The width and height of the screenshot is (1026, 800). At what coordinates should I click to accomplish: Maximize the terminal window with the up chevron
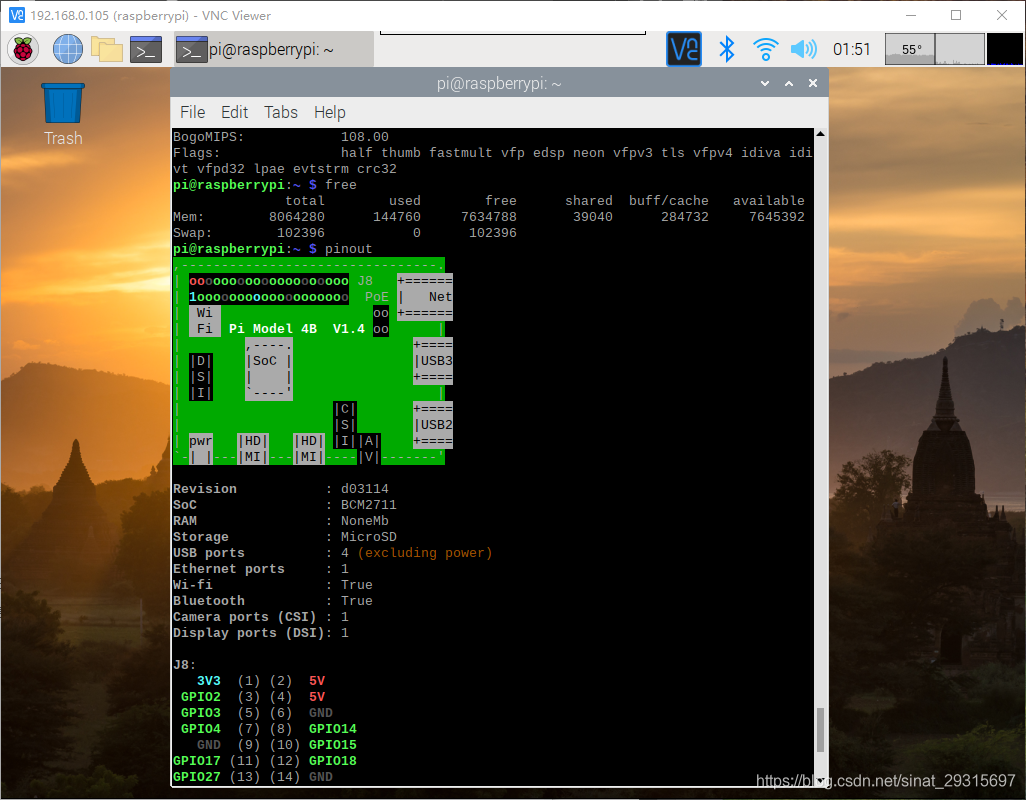789,83
